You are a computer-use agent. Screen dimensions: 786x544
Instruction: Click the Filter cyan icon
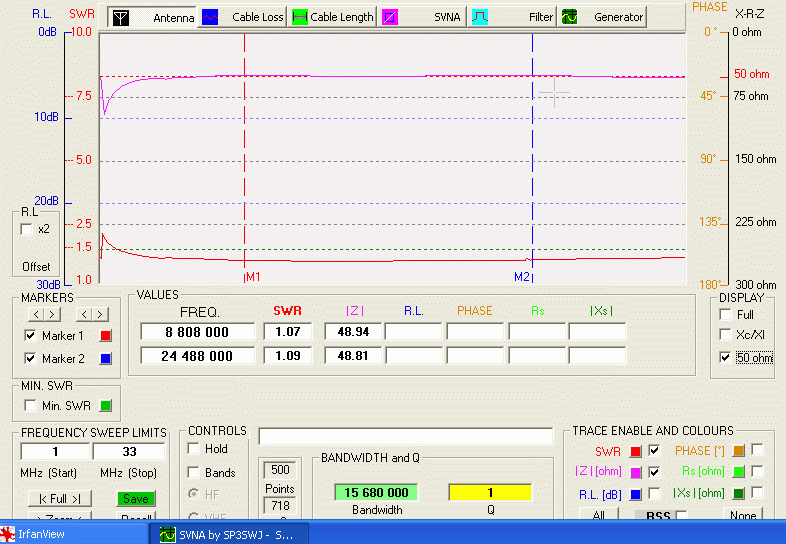tap(480, 17)
